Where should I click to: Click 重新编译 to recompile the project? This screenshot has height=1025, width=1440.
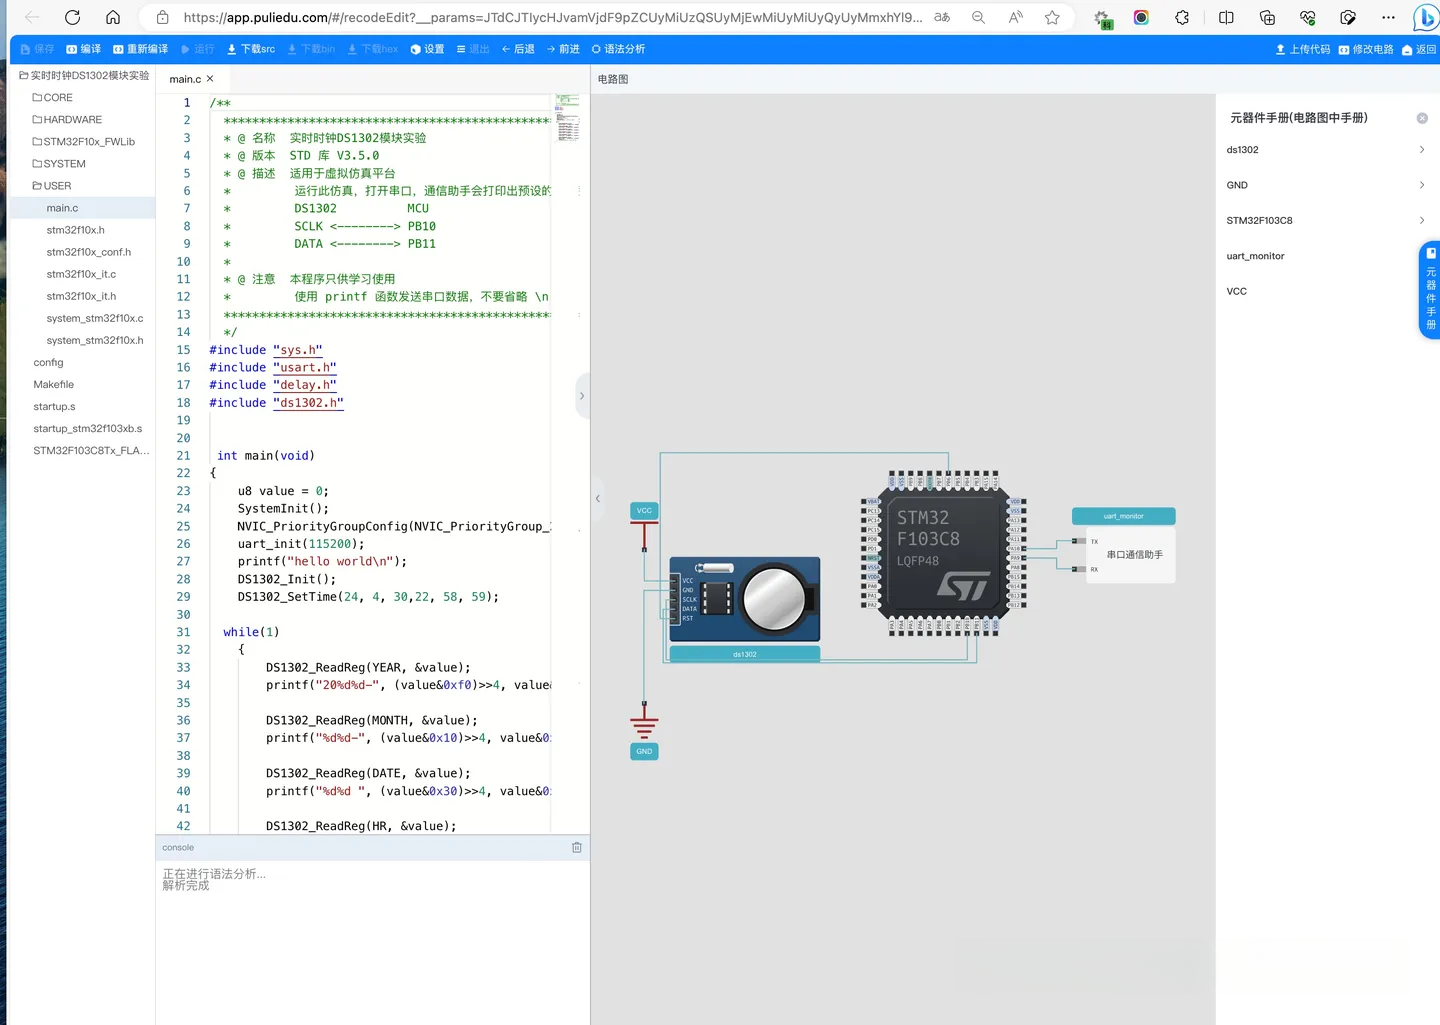(x=140, y=49)
